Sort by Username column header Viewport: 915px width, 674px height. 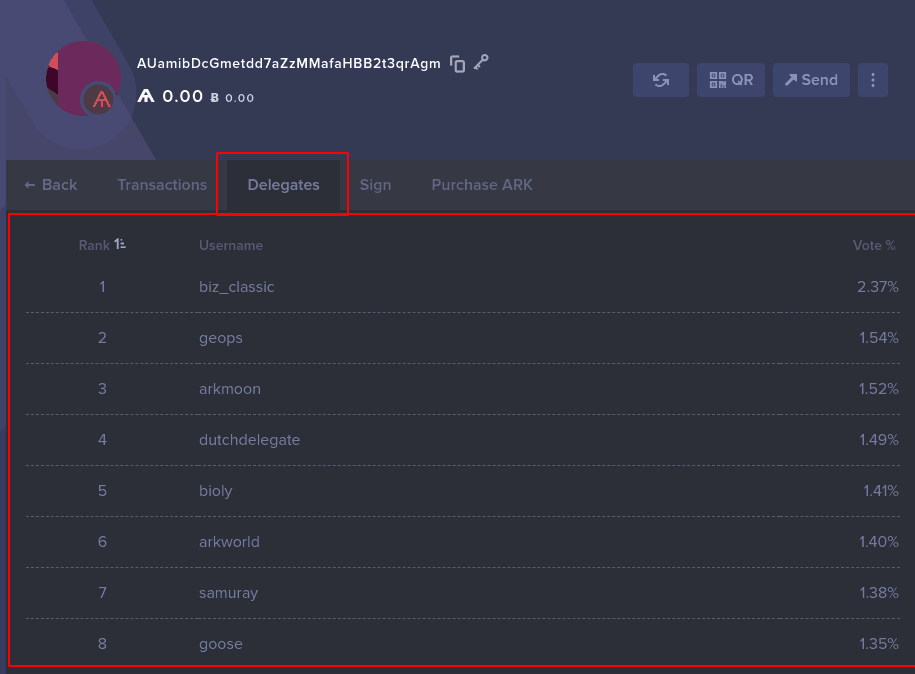pyautogui.click(x=231, y=245)
